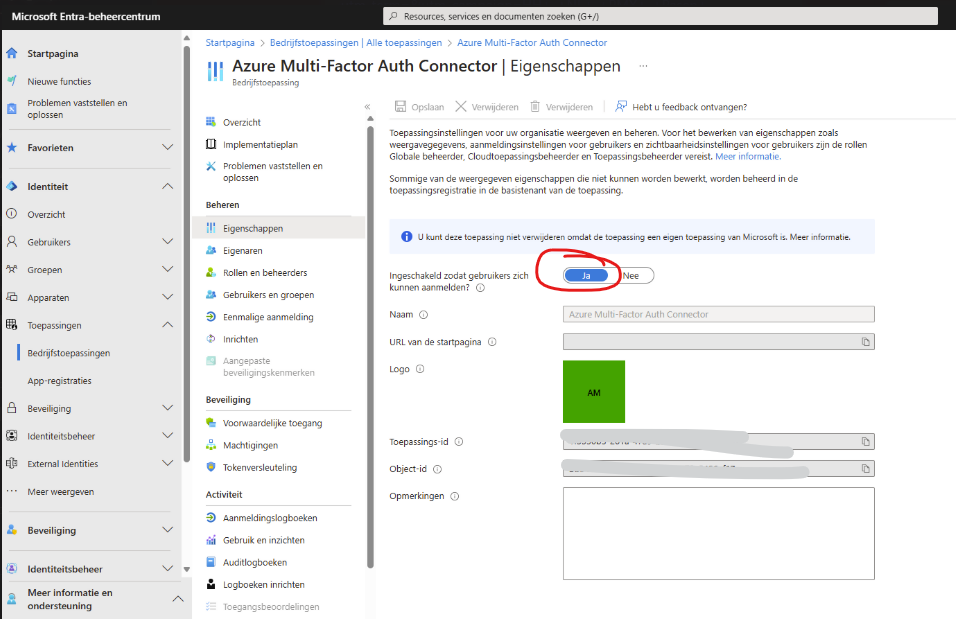Click the Identiteitsbeheer icon under Identiteit
The height and width of the screenshot is (619, 956).
(12, 436)
